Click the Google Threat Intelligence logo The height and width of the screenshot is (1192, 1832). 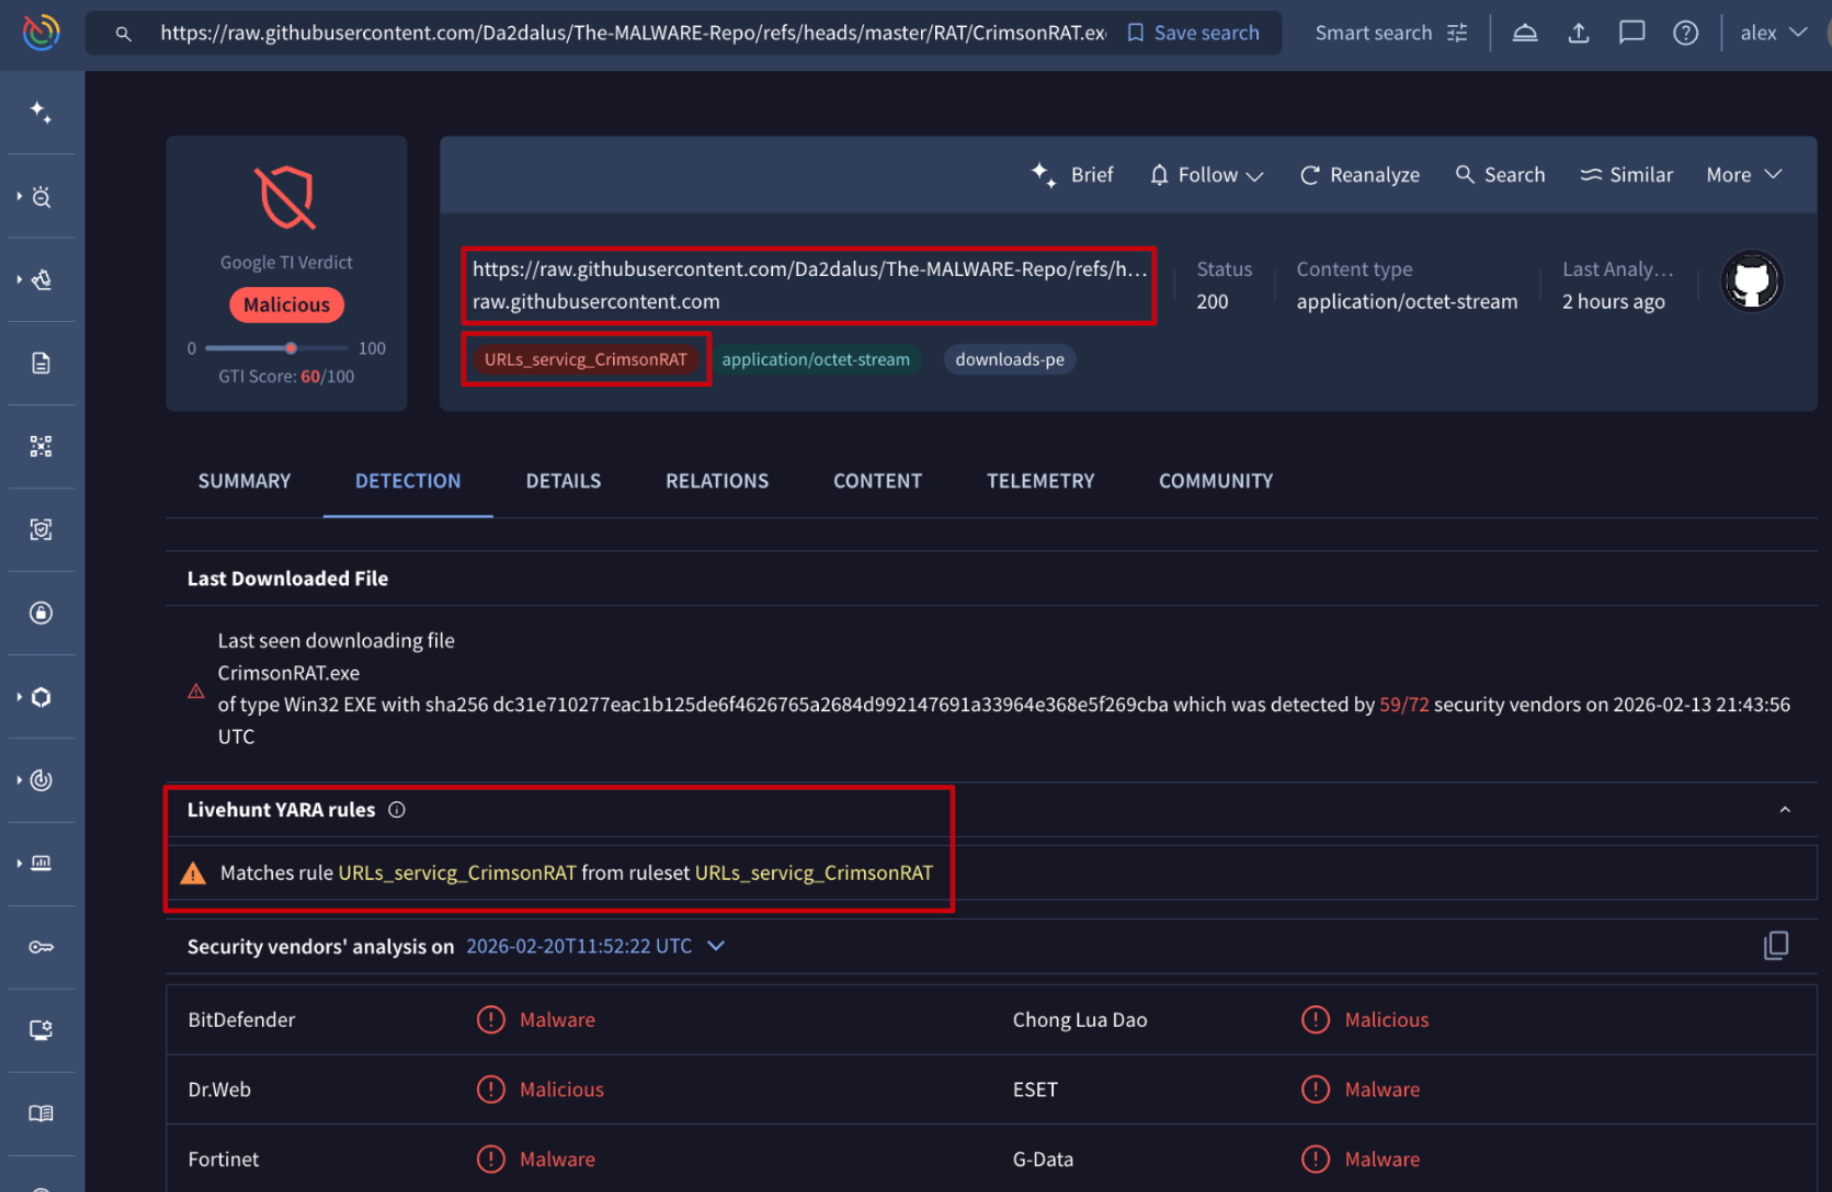(x=41, y=32)
